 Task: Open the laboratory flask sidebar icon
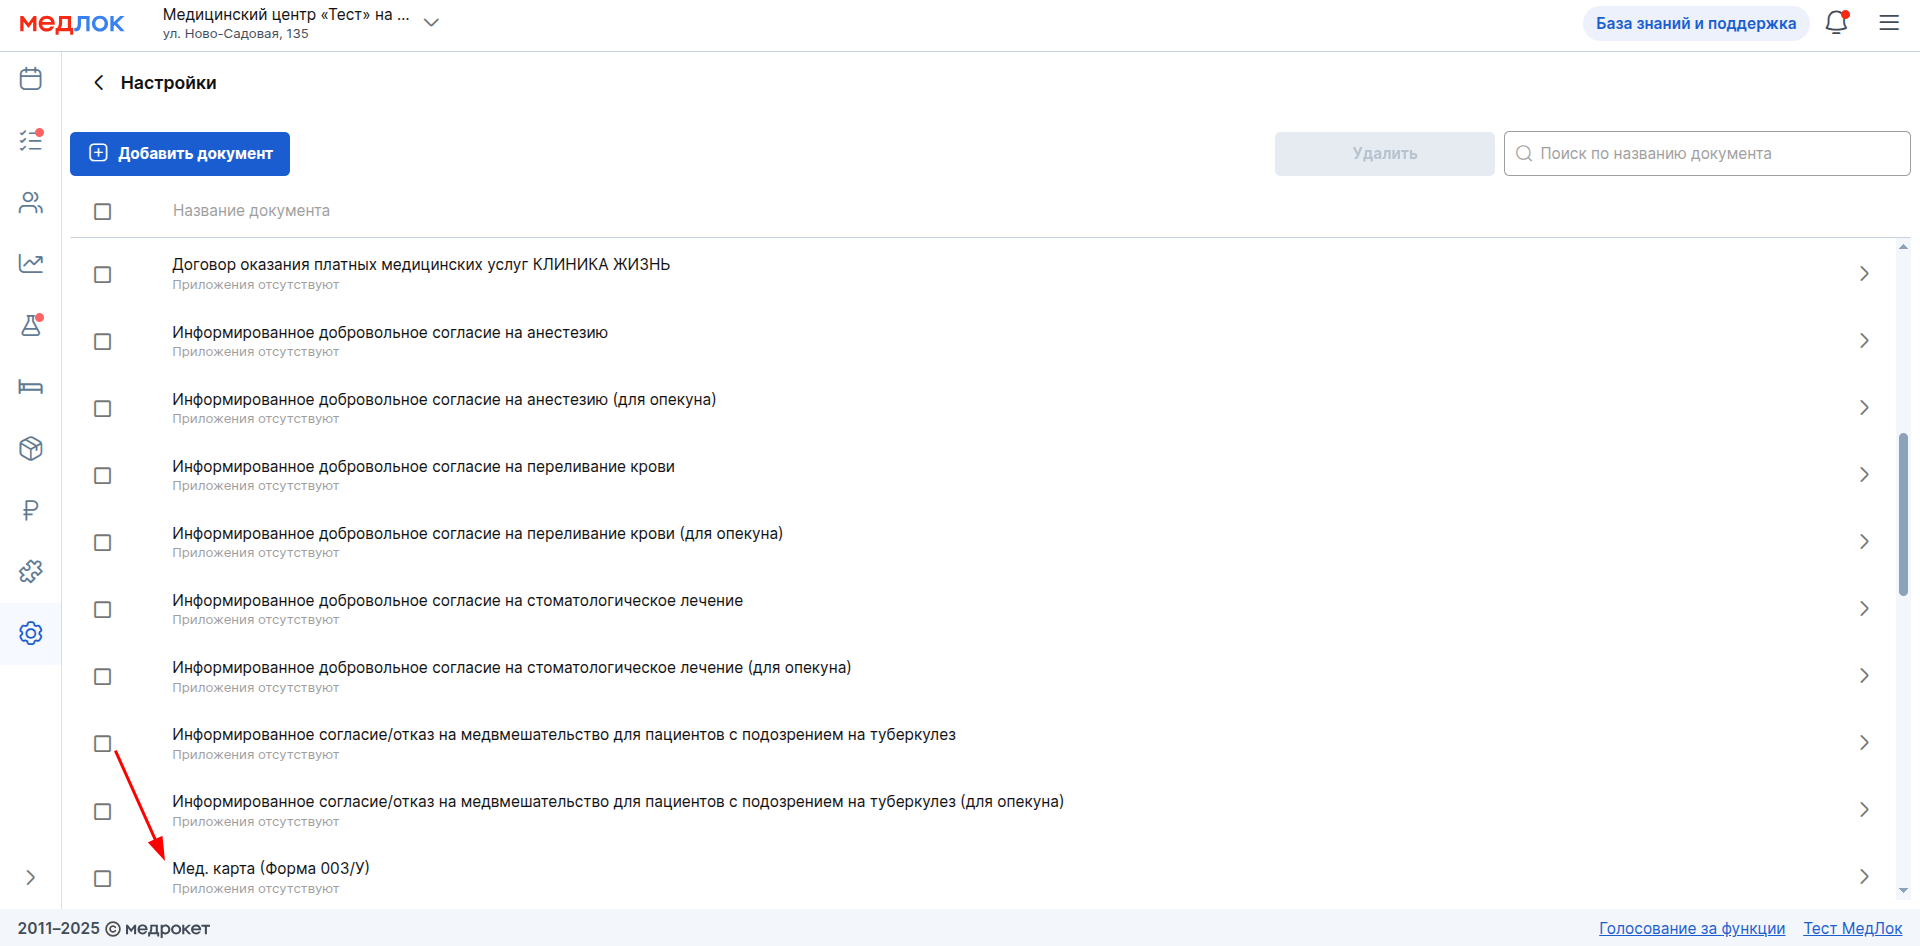pyautogui.click(x=31, y=326)
